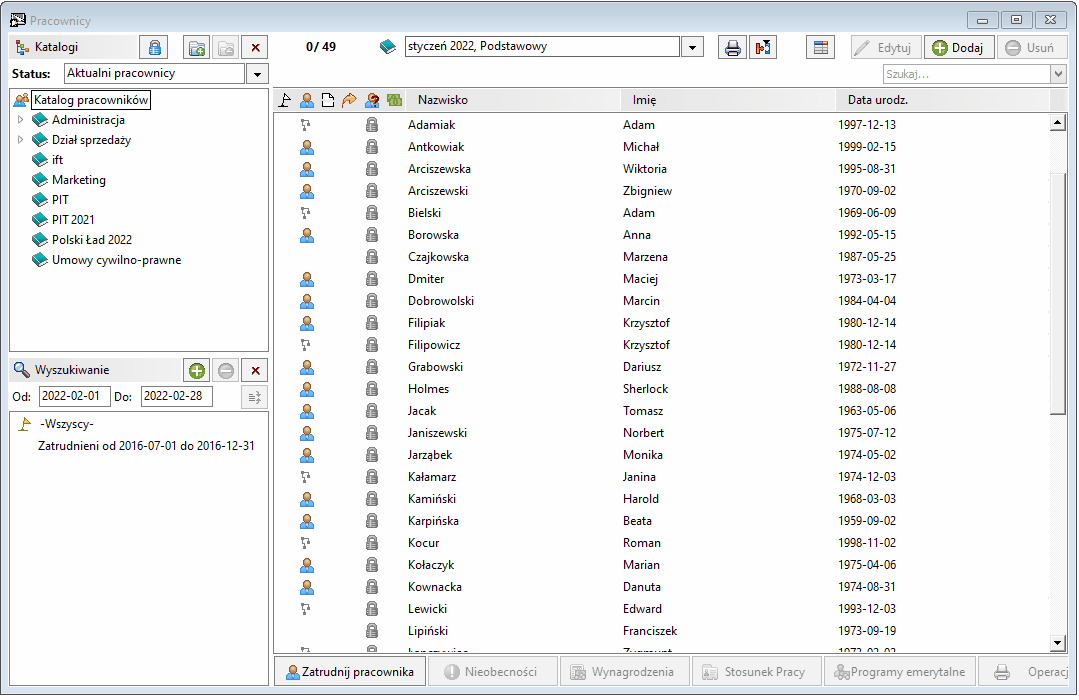Click the person icon in Antkowiak row

point(307,147)
